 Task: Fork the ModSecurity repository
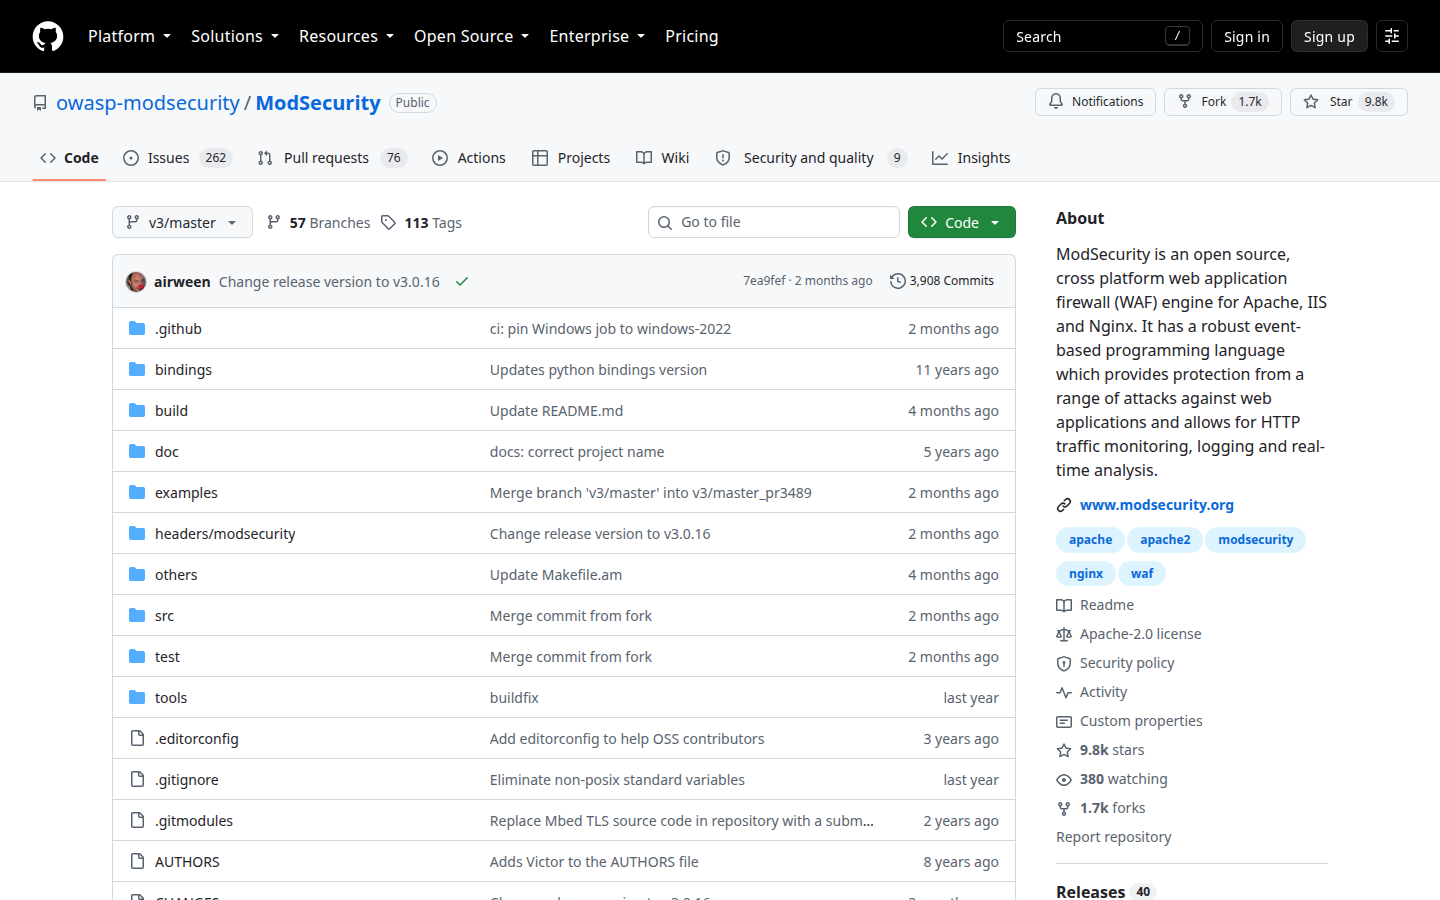[1222, 102]
